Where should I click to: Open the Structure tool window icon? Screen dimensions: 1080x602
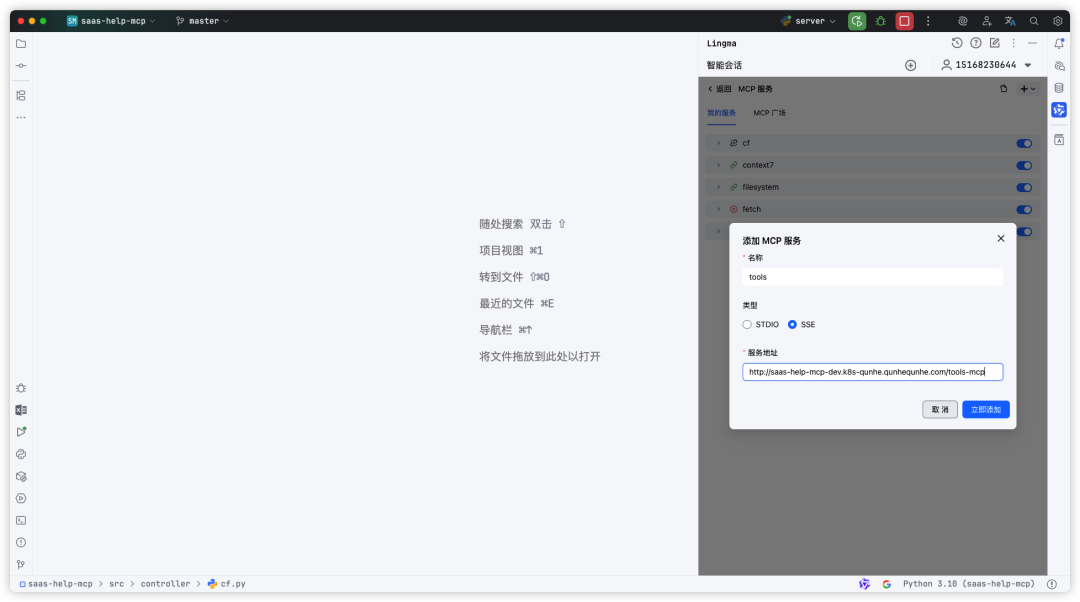point(21,96)
